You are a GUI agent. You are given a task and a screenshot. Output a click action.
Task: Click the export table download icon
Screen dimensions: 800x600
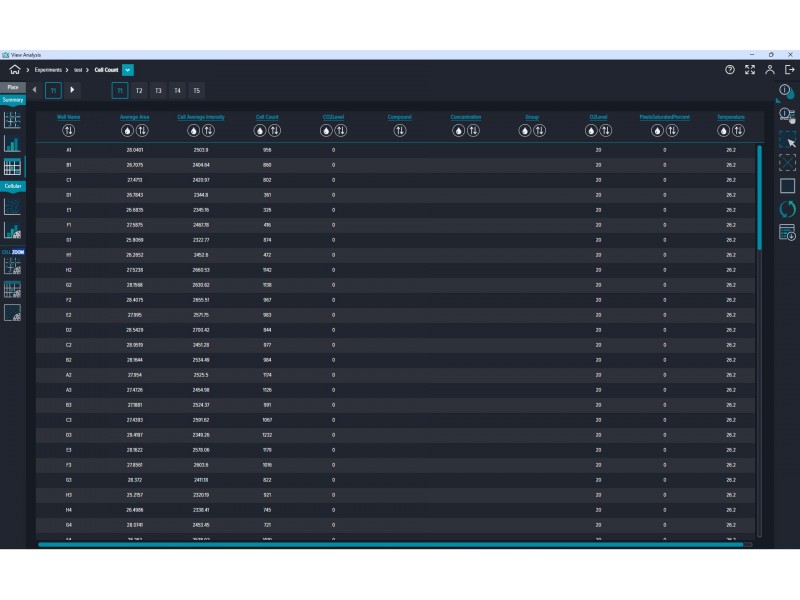click(x=787, y=232)
